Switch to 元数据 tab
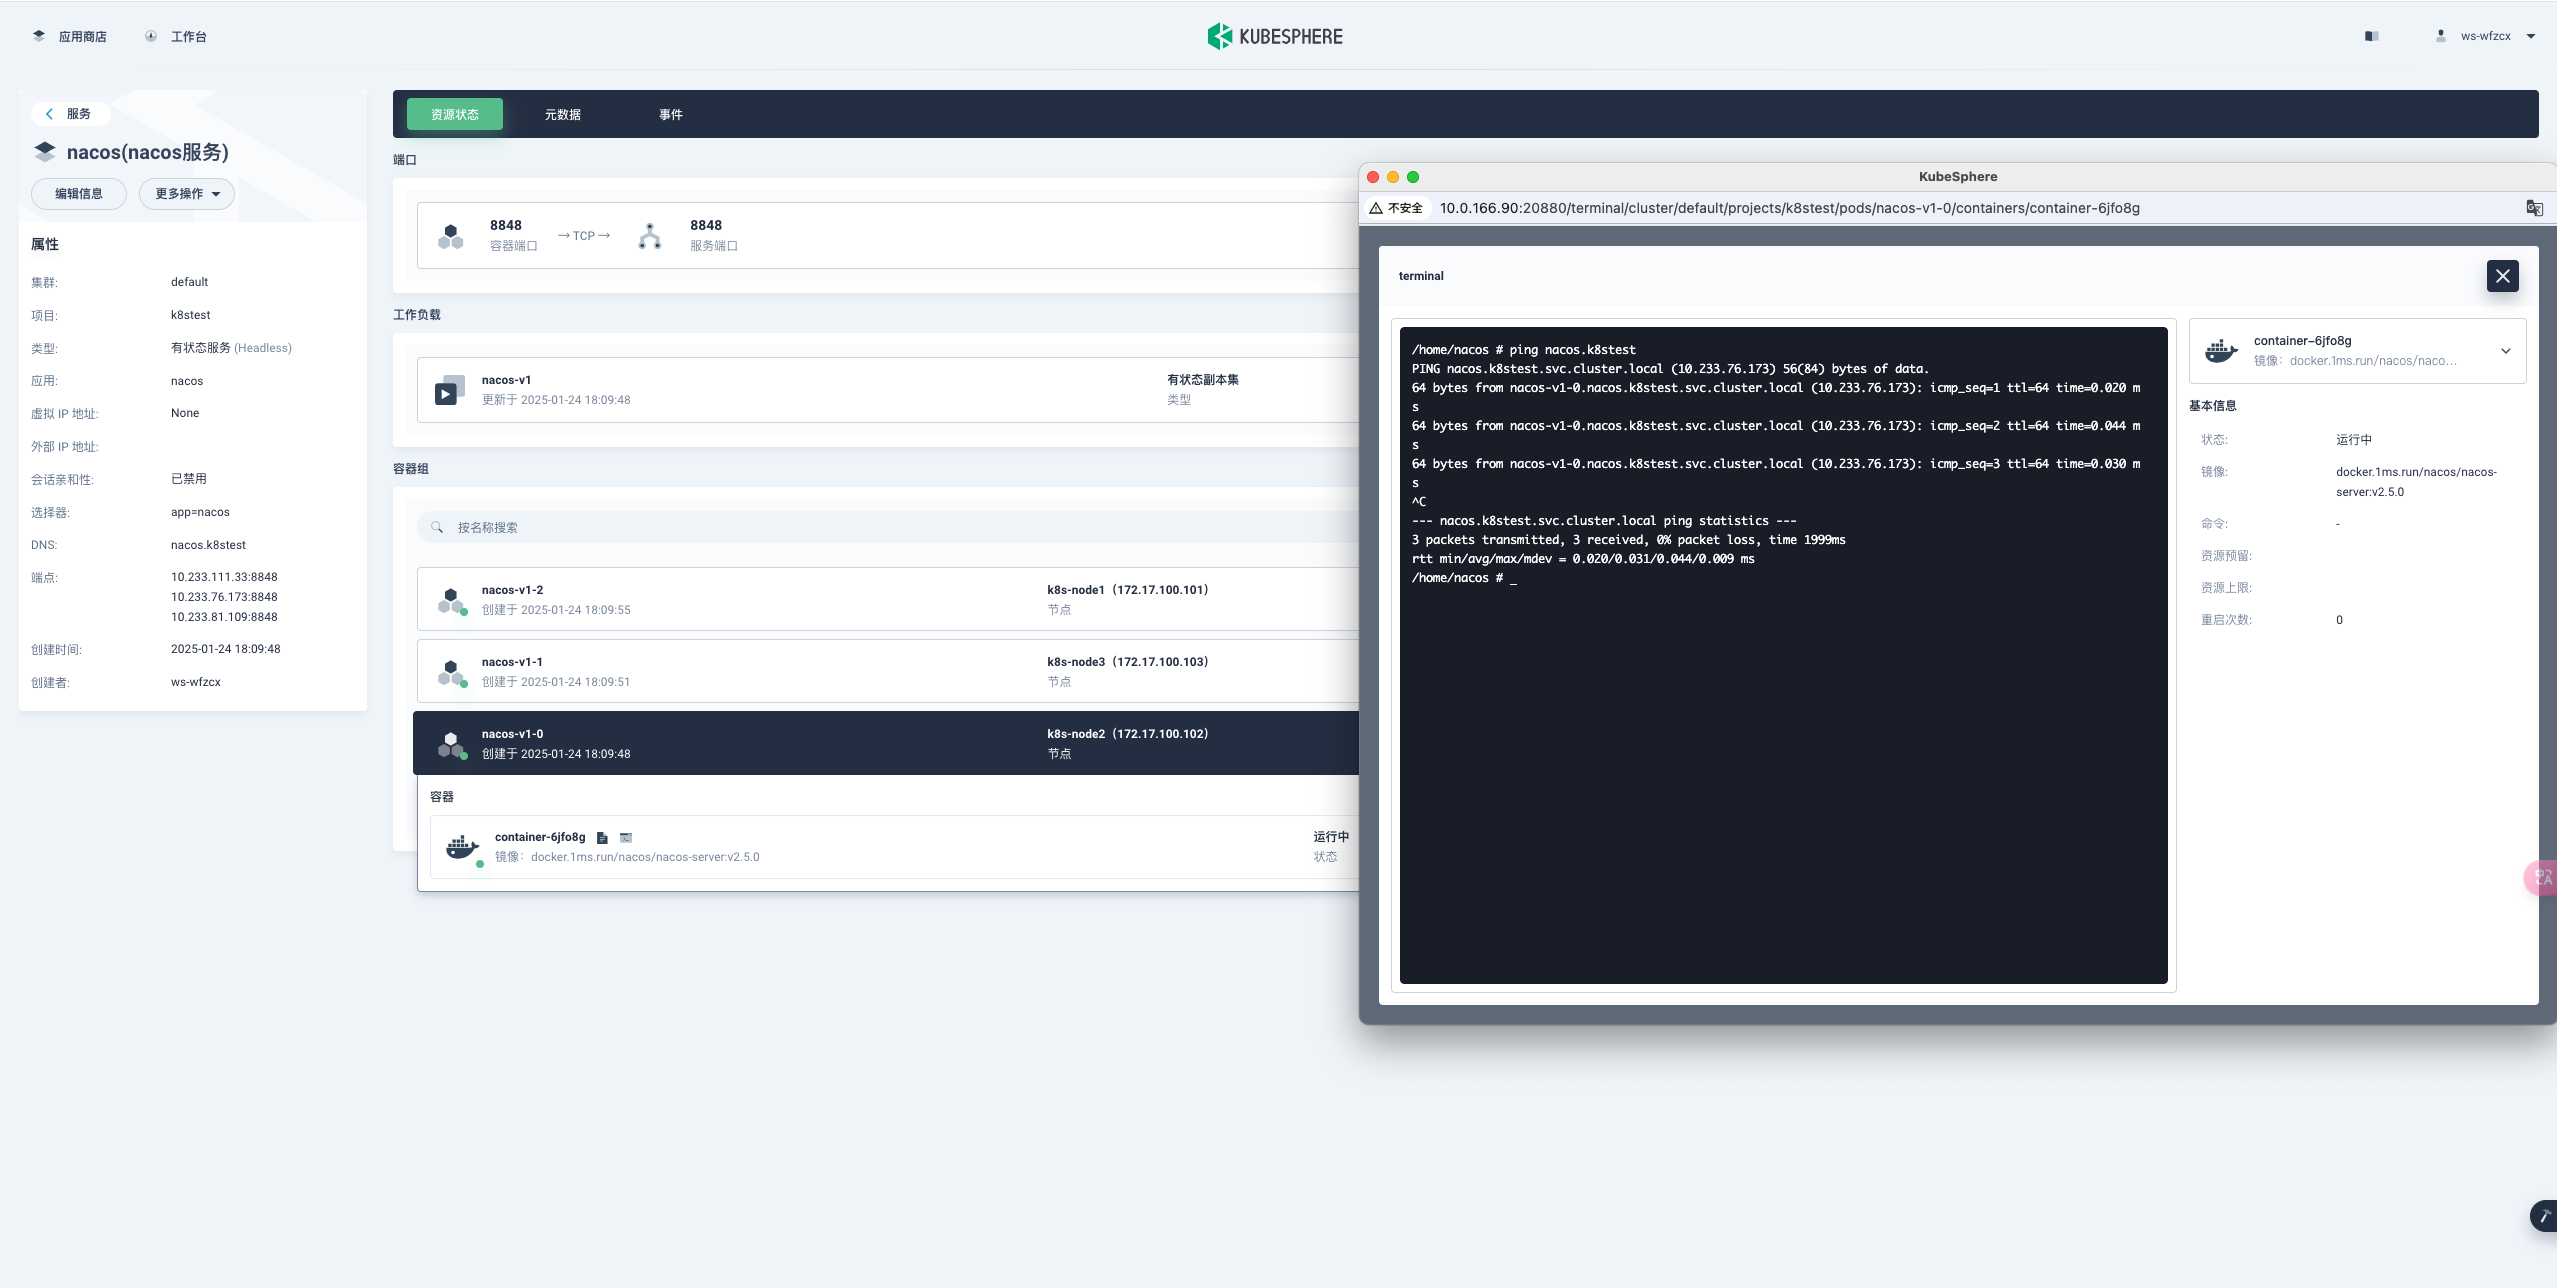This screenshot has height=1288, width=2557. (563, 115)
